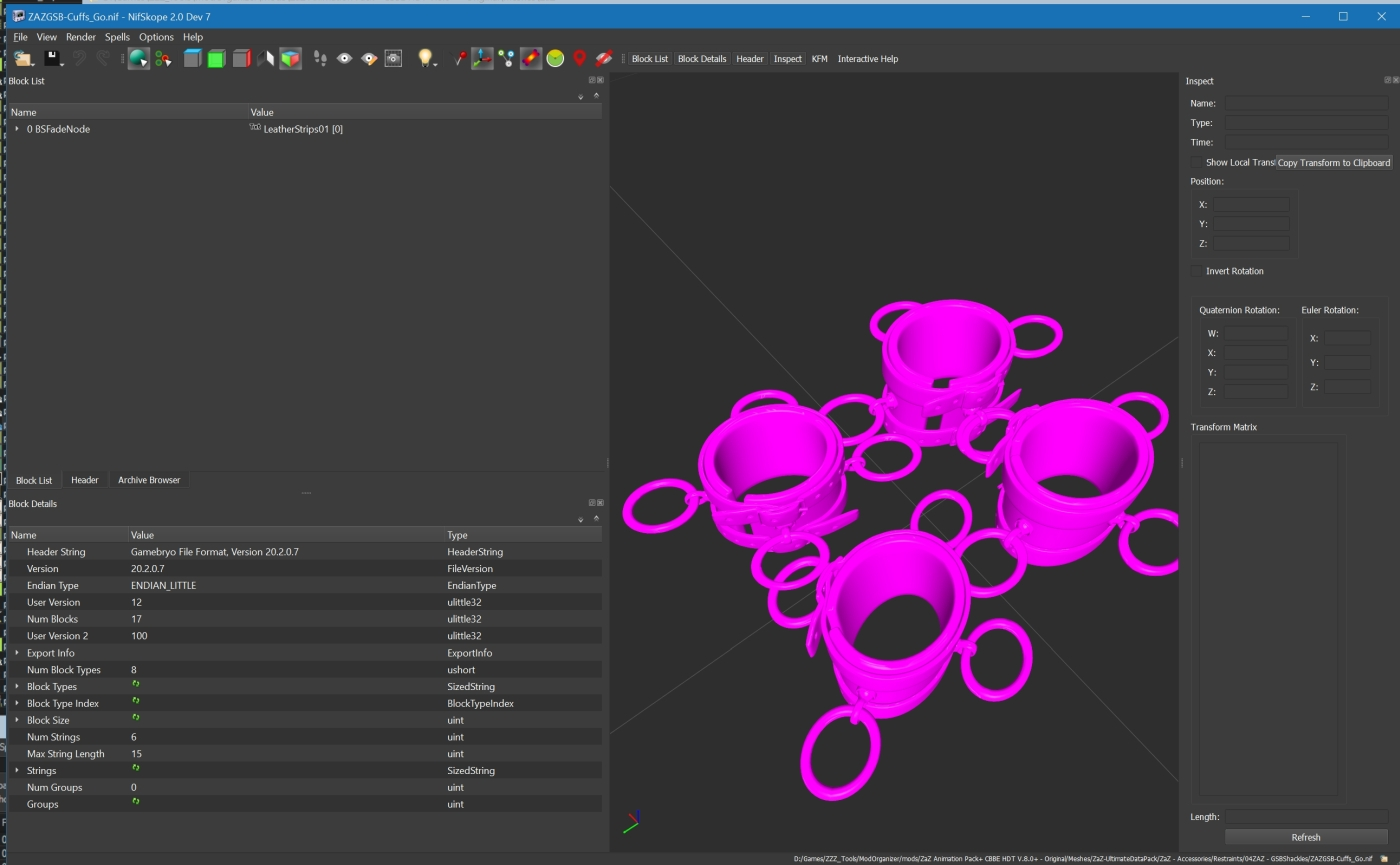
Task: Expand the Export Info row
Action: 16,652
